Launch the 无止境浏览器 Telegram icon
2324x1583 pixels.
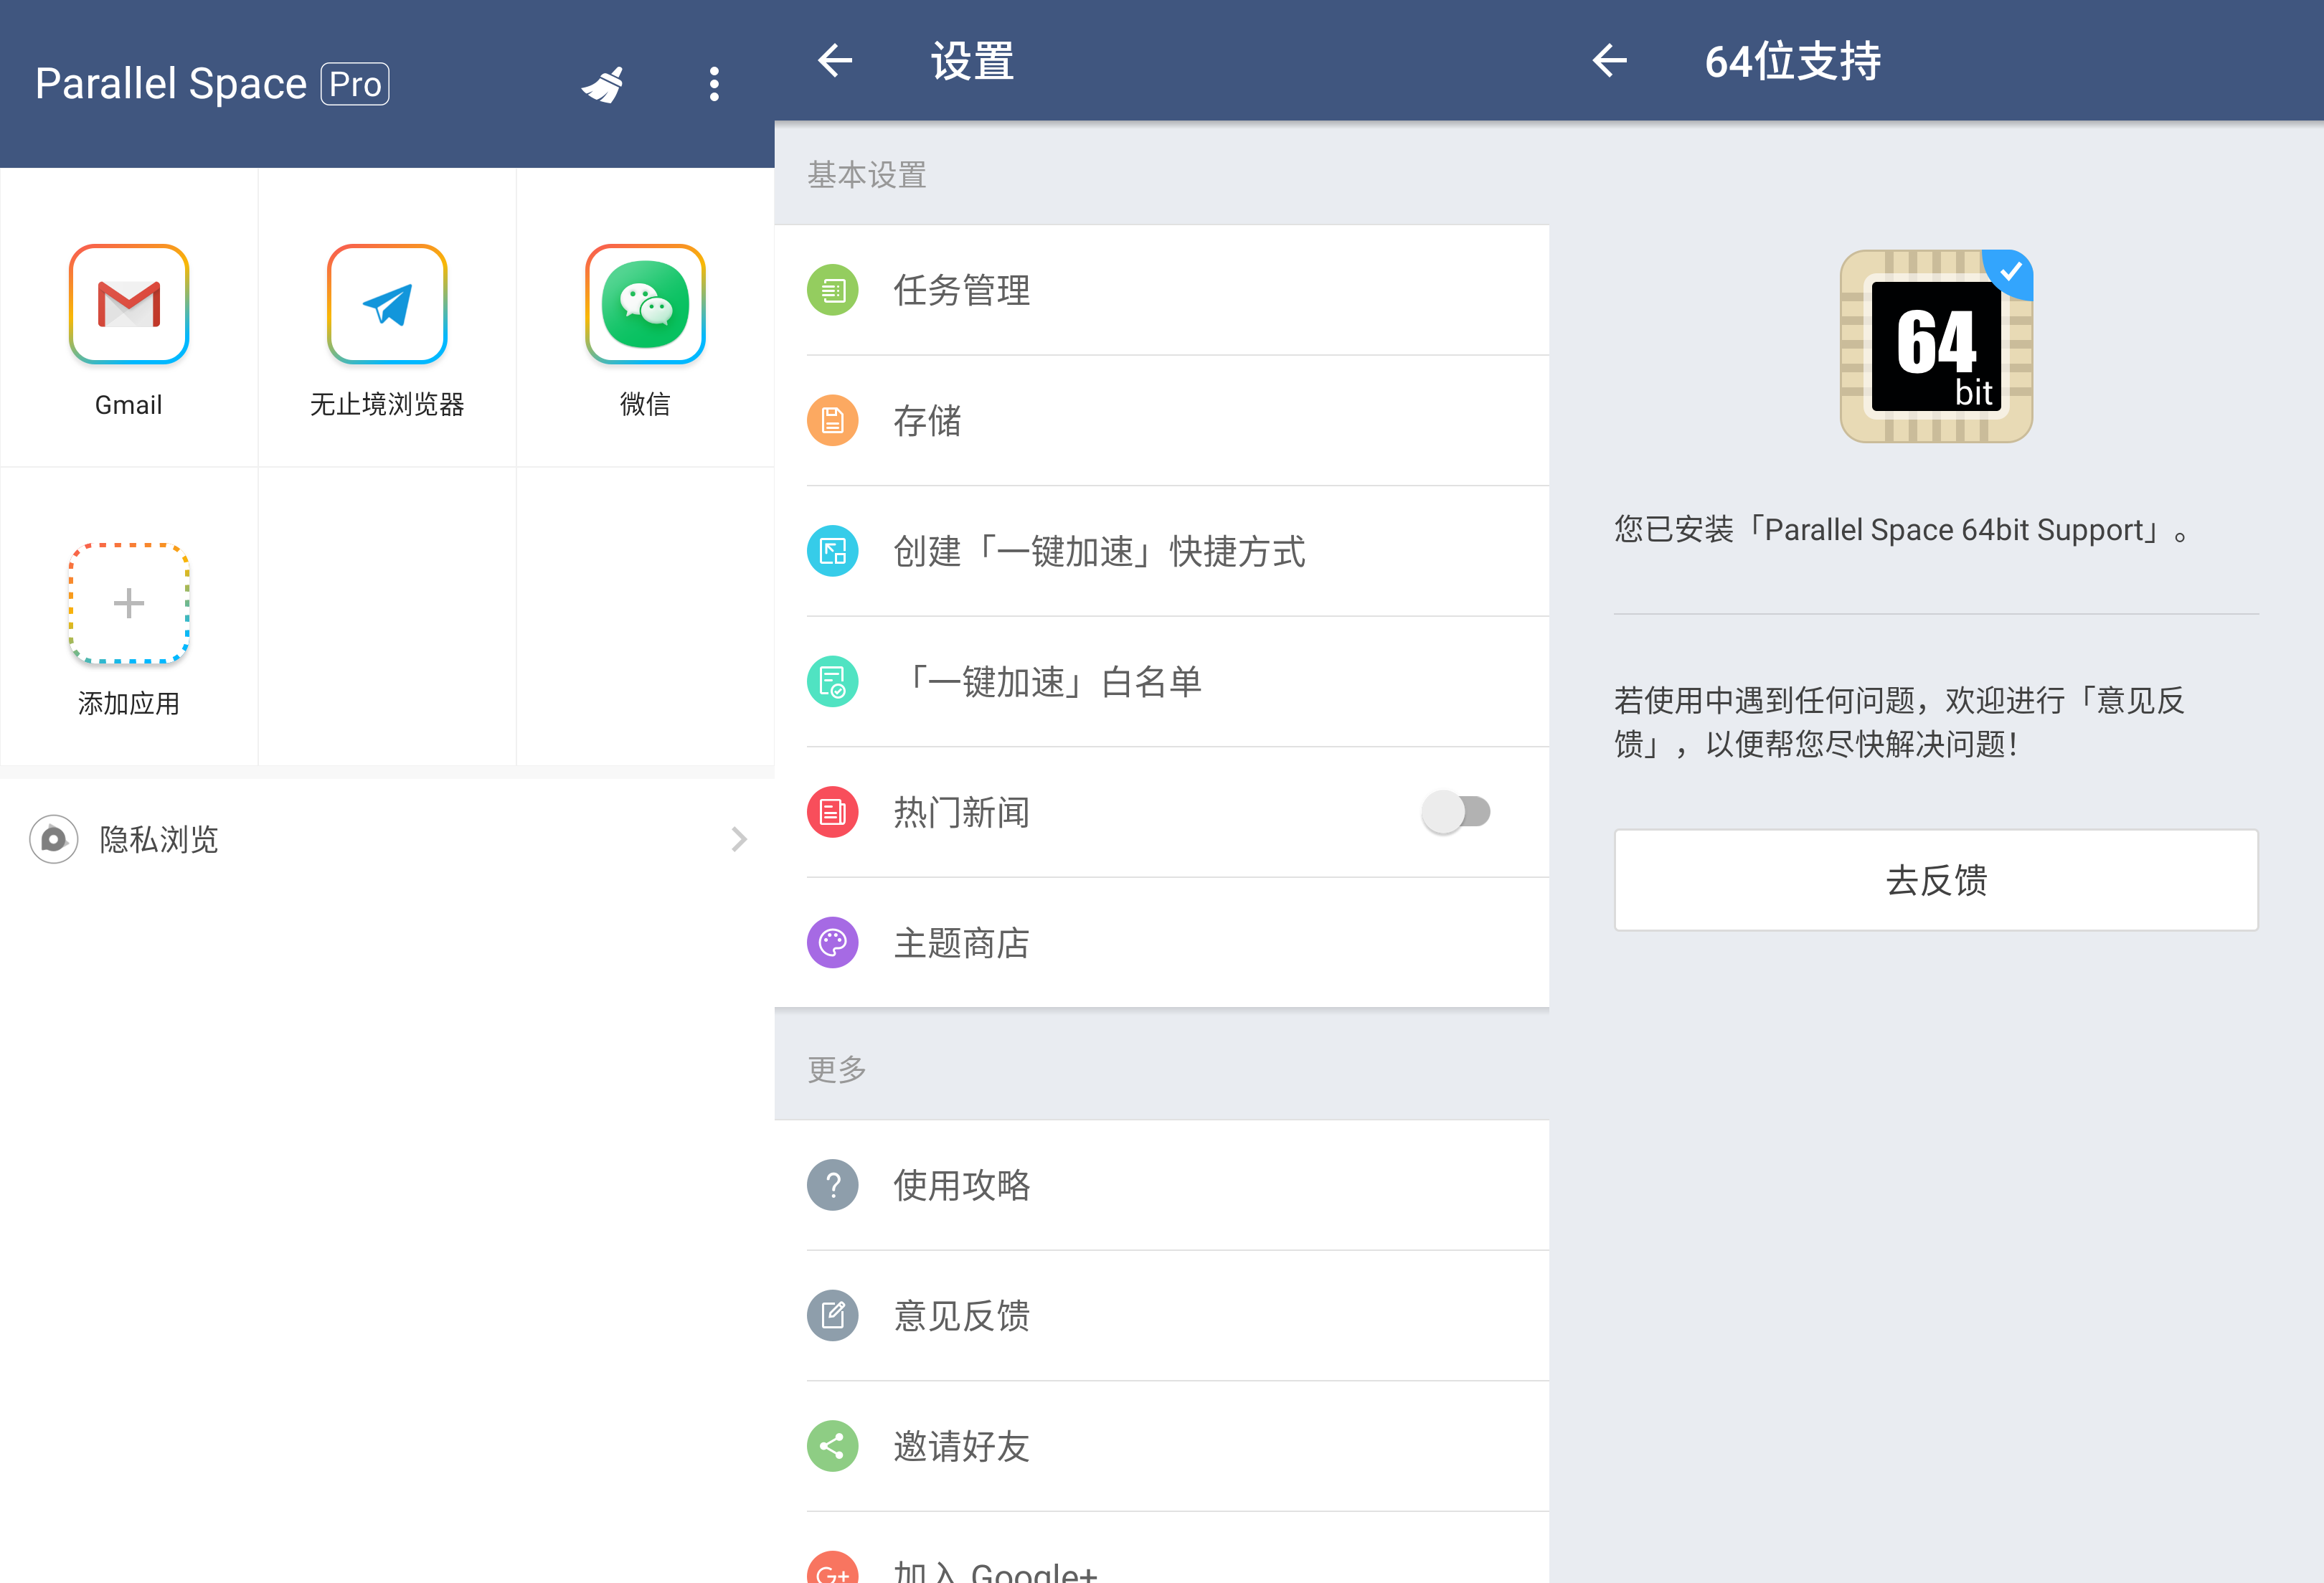point(387,304)
